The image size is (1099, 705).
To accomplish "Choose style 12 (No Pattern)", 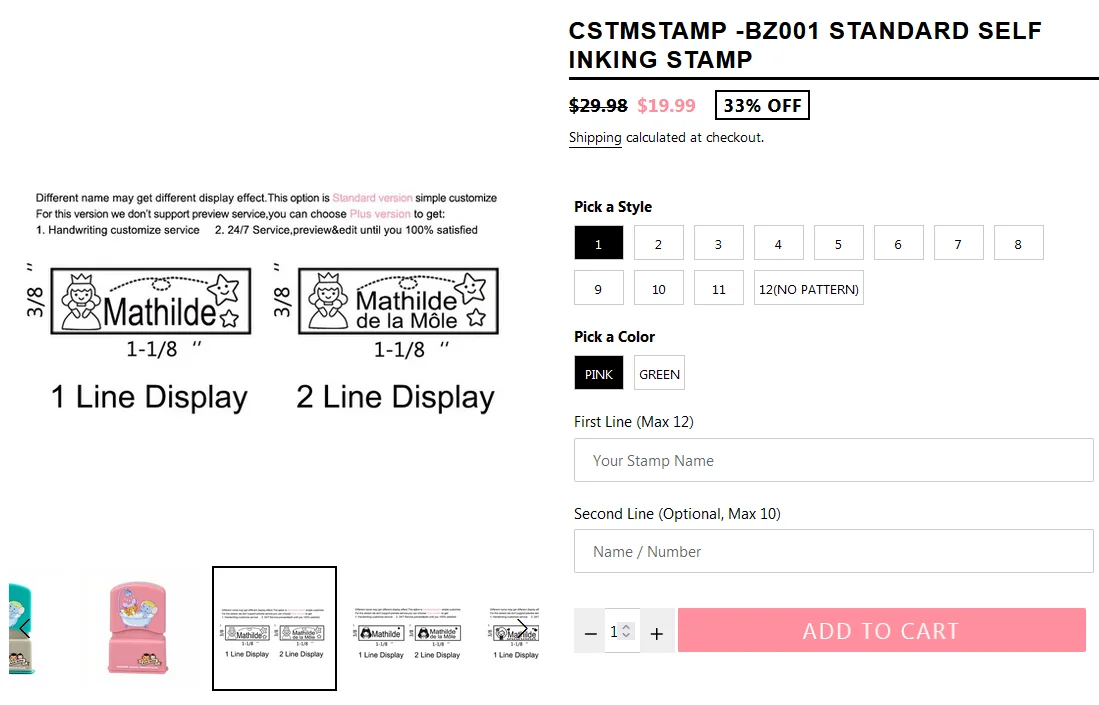I will (808, 288).
